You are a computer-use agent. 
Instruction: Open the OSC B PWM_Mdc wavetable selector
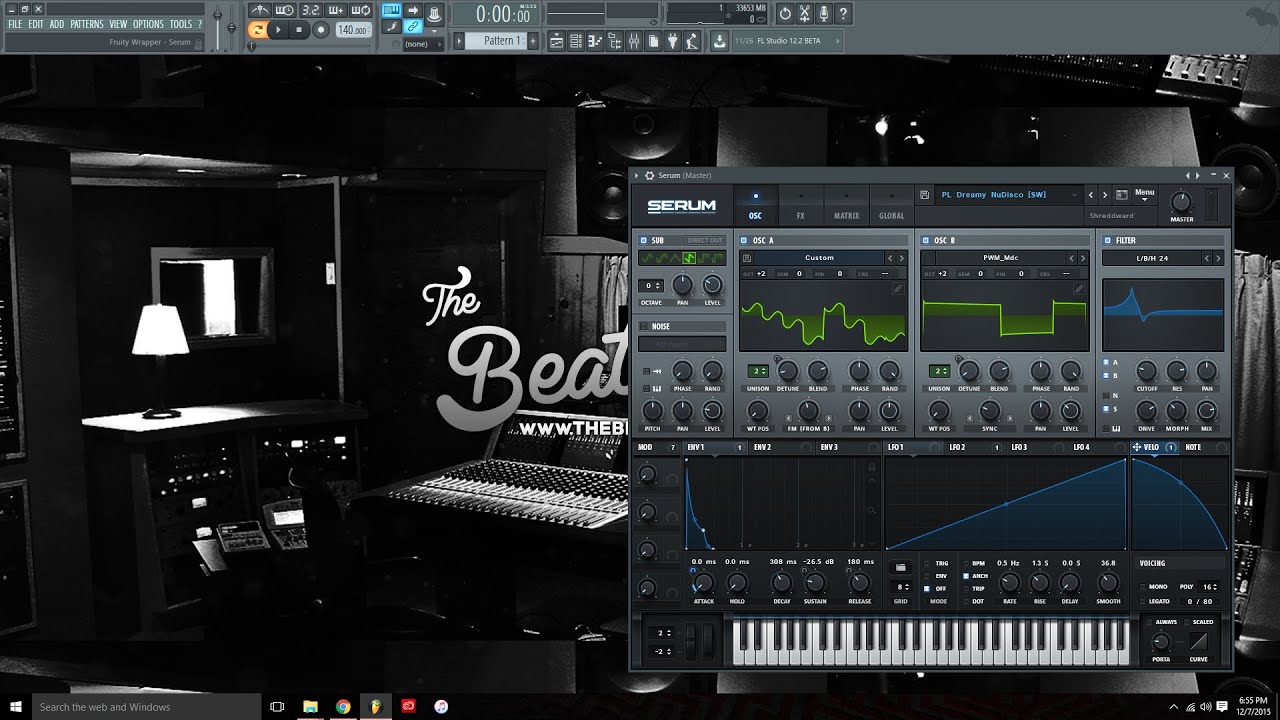click(1000, 258)
